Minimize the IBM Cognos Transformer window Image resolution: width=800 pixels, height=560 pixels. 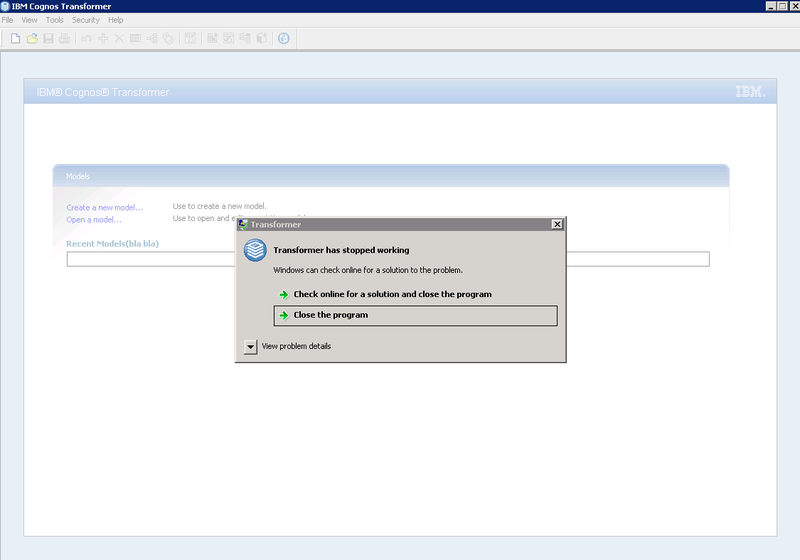771,6
